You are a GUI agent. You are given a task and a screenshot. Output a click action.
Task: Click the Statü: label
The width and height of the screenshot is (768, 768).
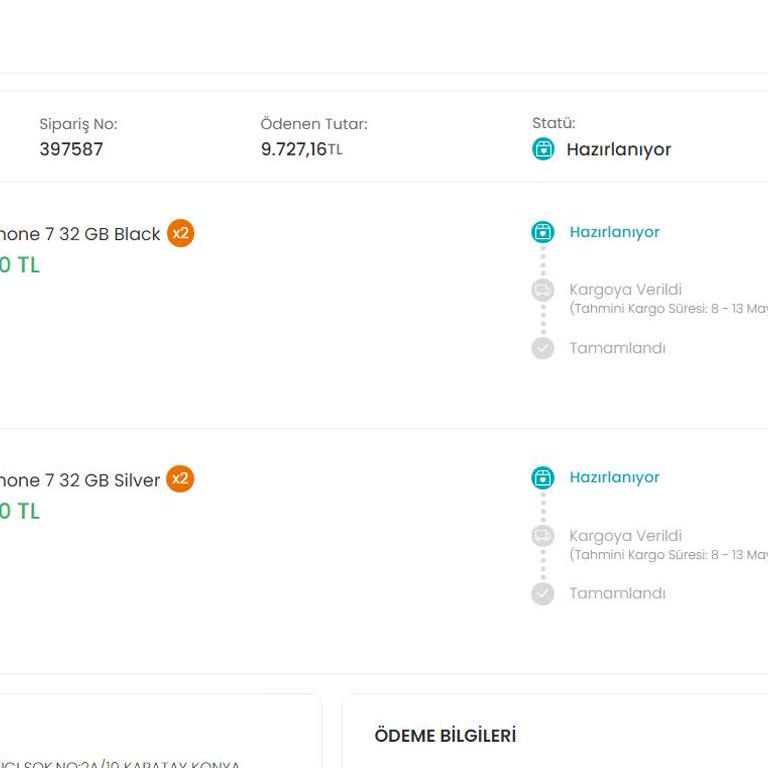554,123
